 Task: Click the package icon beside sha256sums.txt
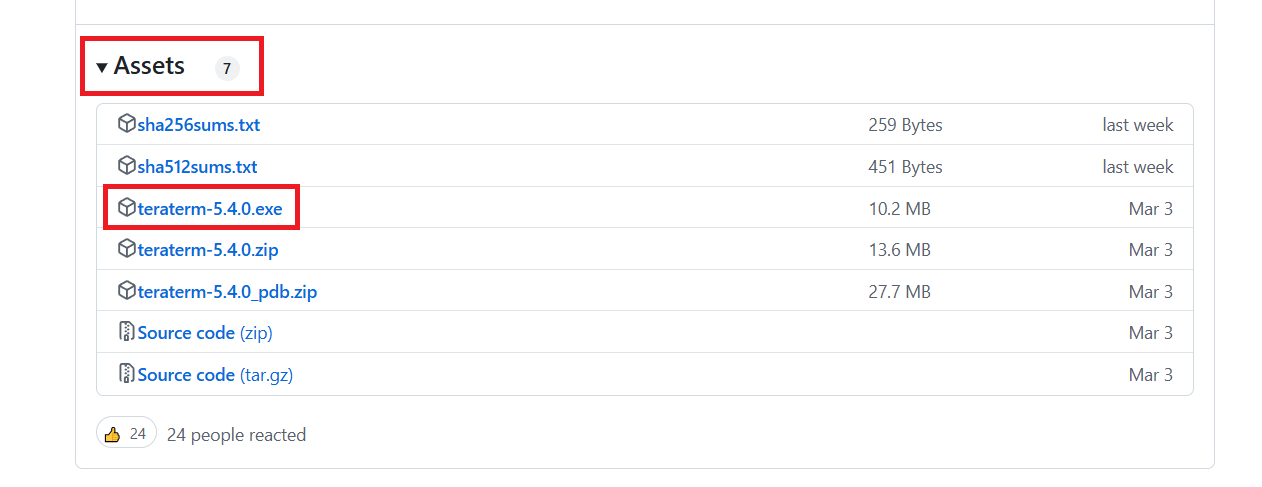coord(127,124)
